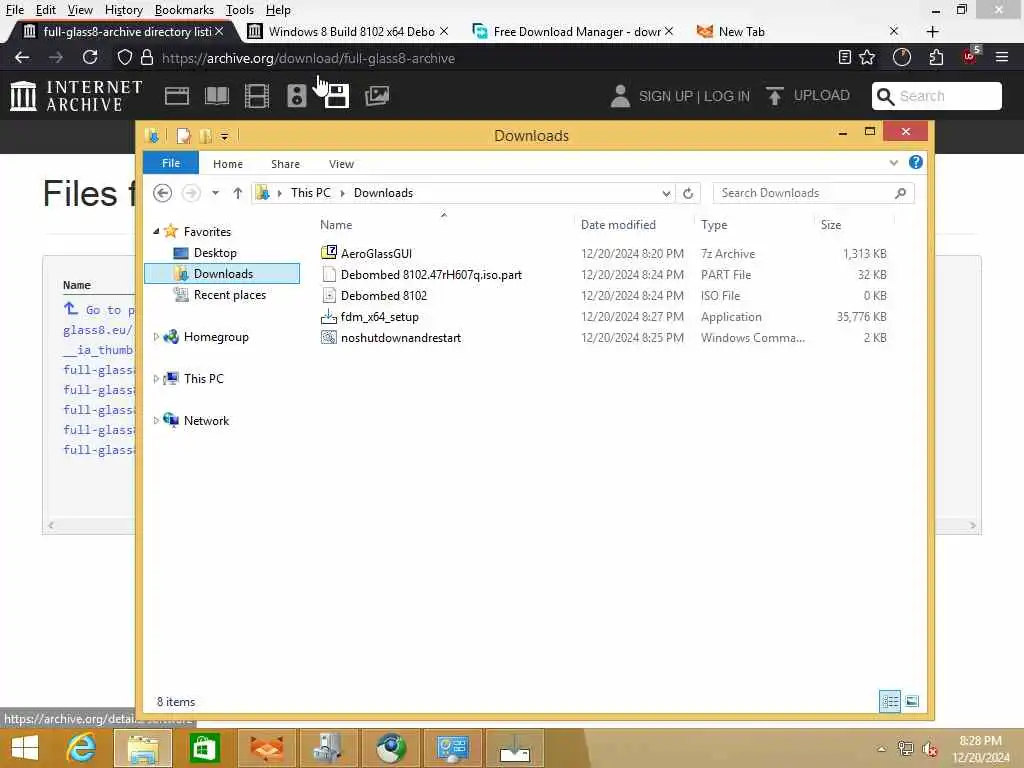Click the Search Downloads field
The width and height of the screenshot is (1024, 768).
pos(813,193)
